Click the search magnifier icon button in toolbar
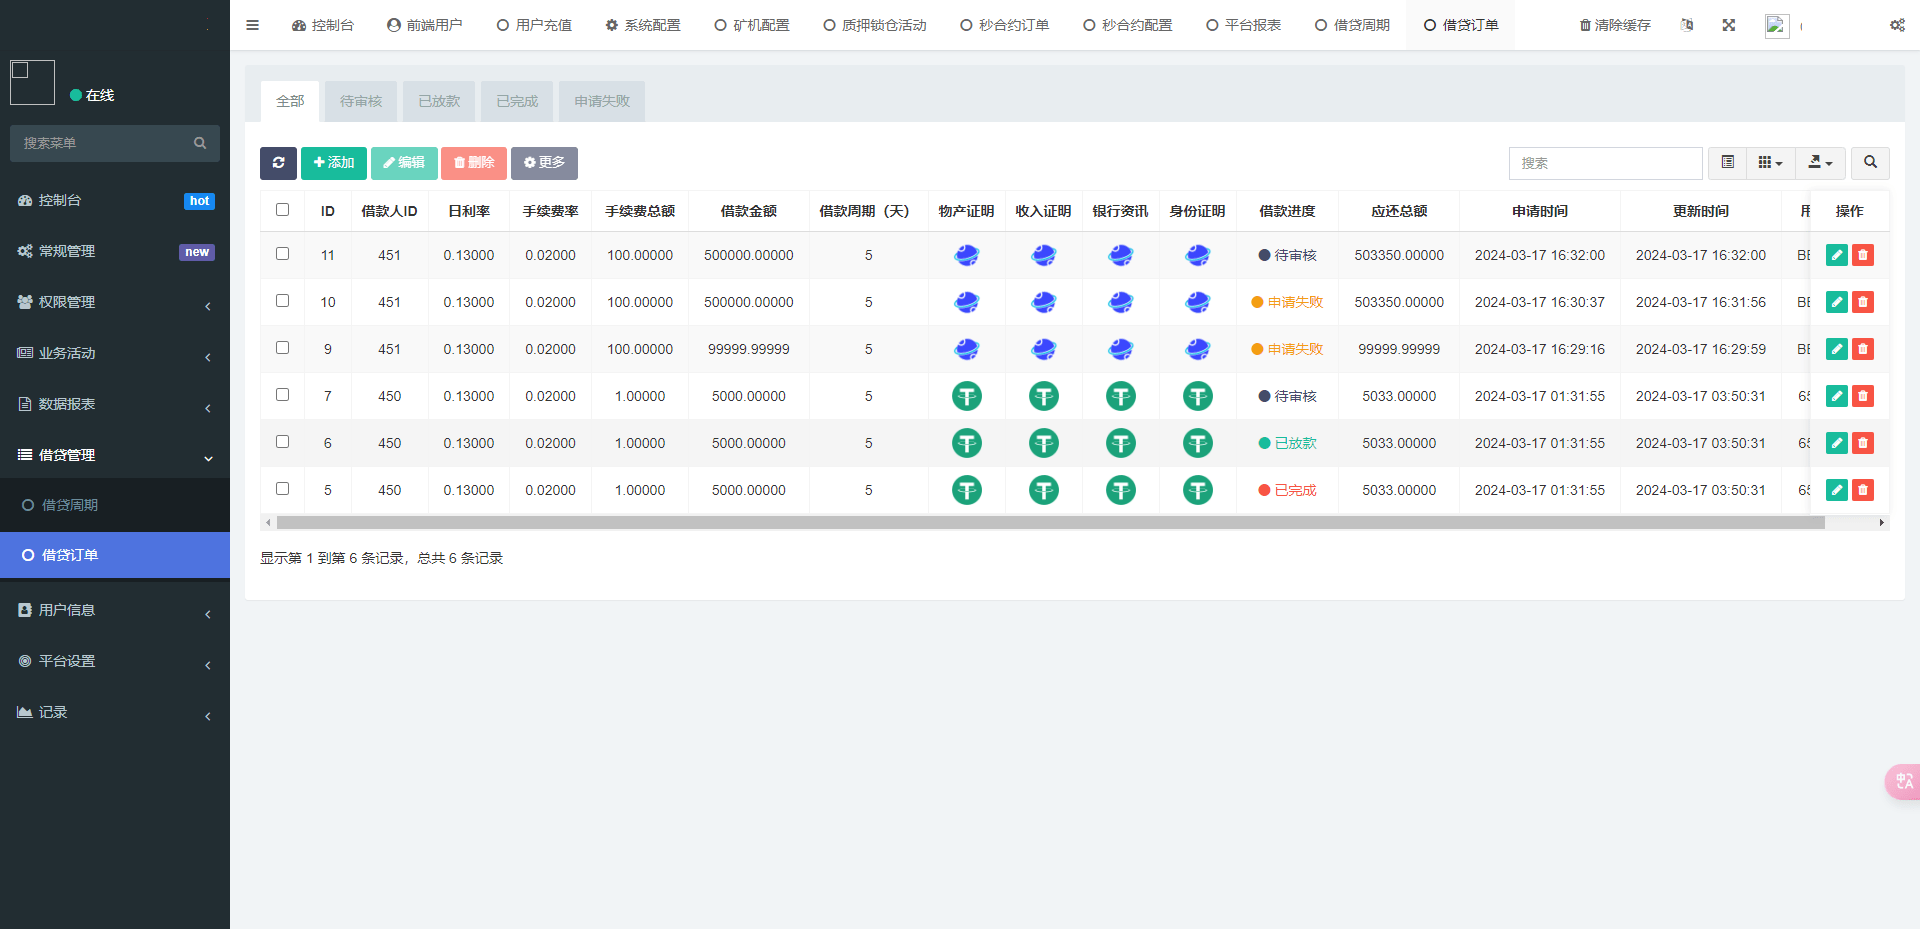Image resolution: width=1920 pixels, height=929 pixels. click(1869, 163)
